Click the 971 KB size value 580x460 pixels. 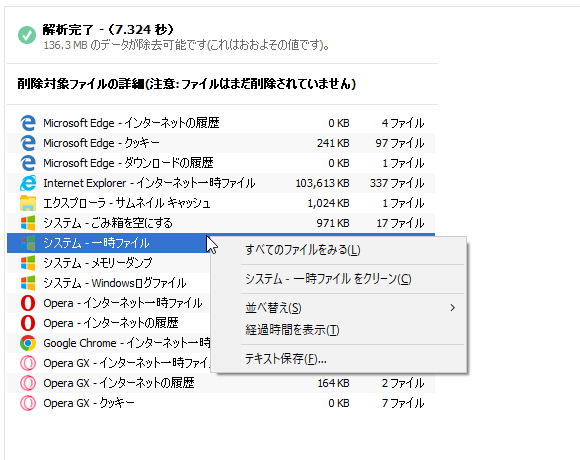click(333, 223)
